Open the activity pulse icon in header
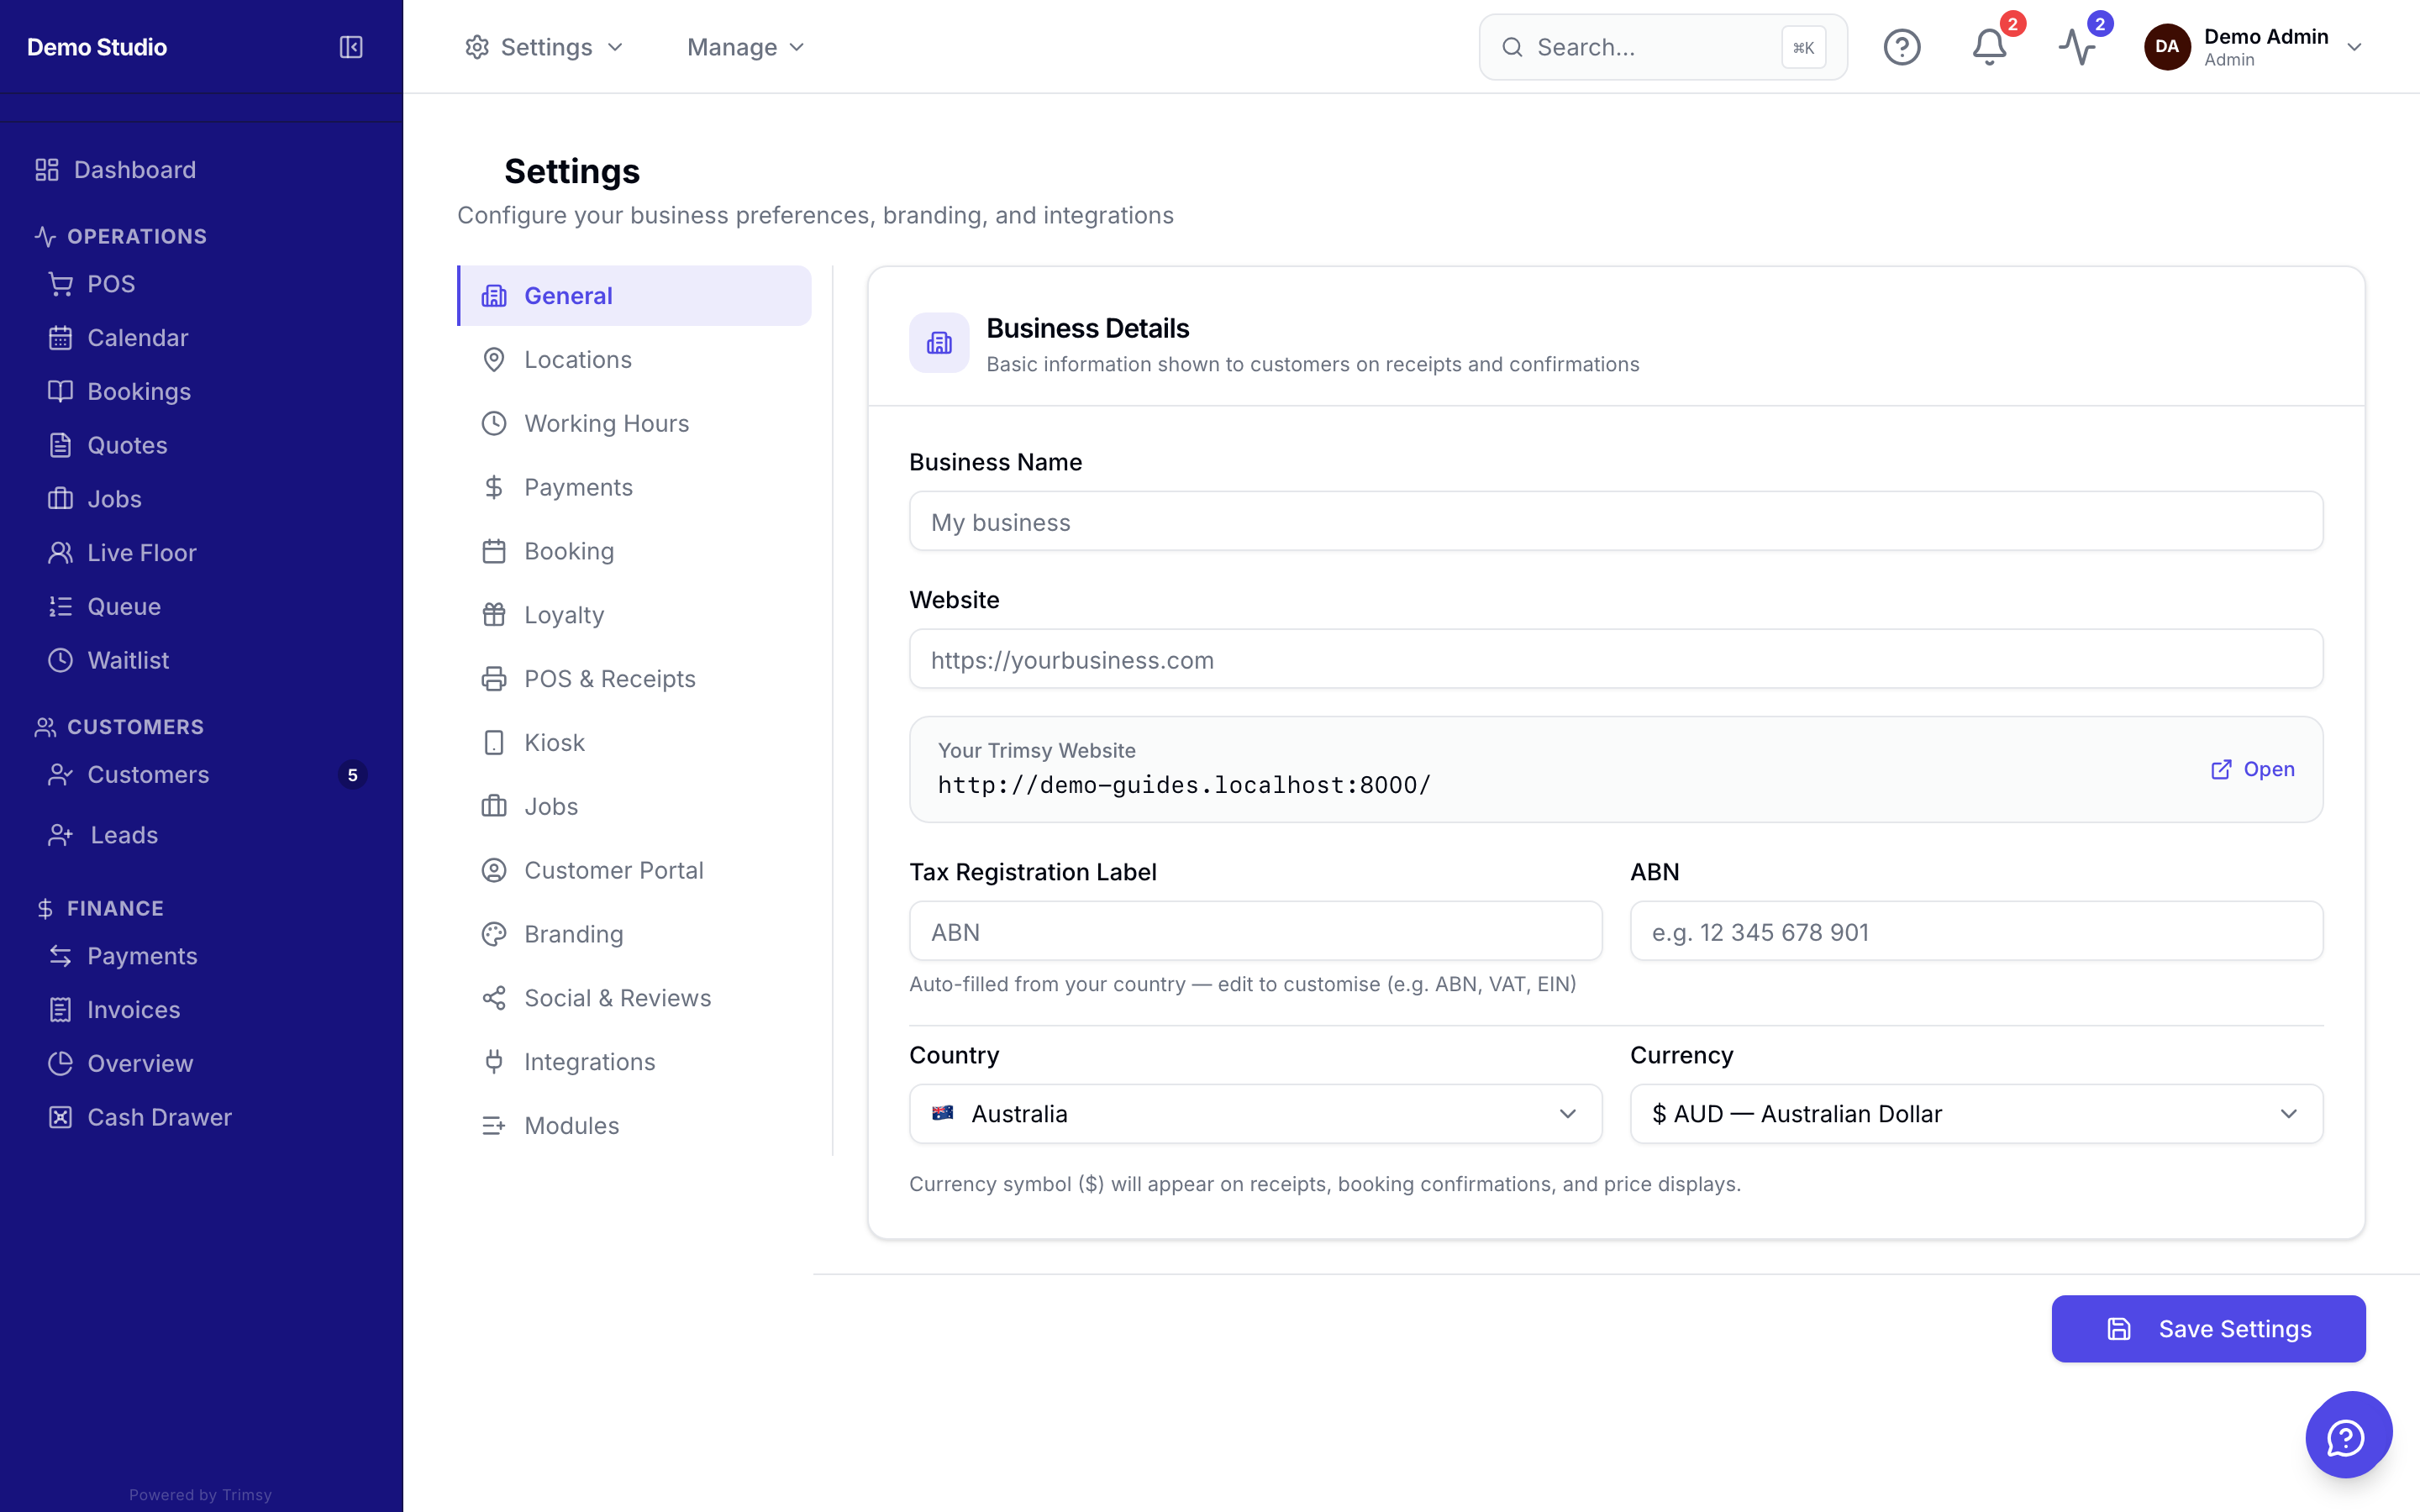 [2077, 47]
